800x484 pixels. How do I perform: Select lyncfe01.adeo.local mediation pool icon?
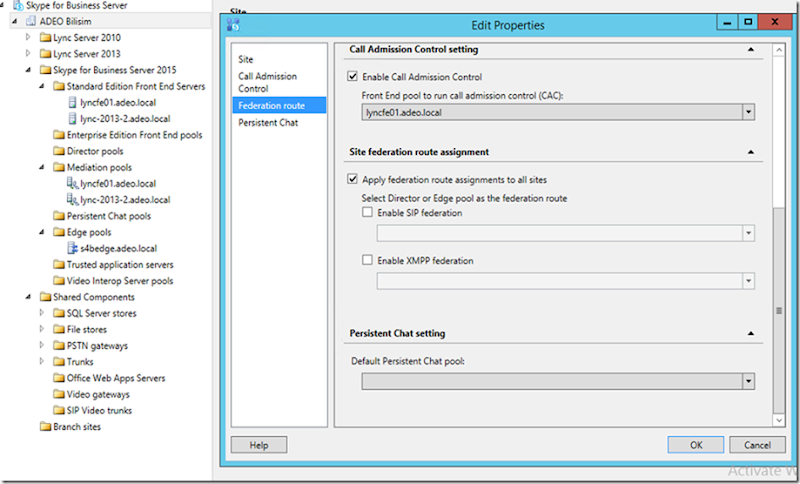coord(72,184)
